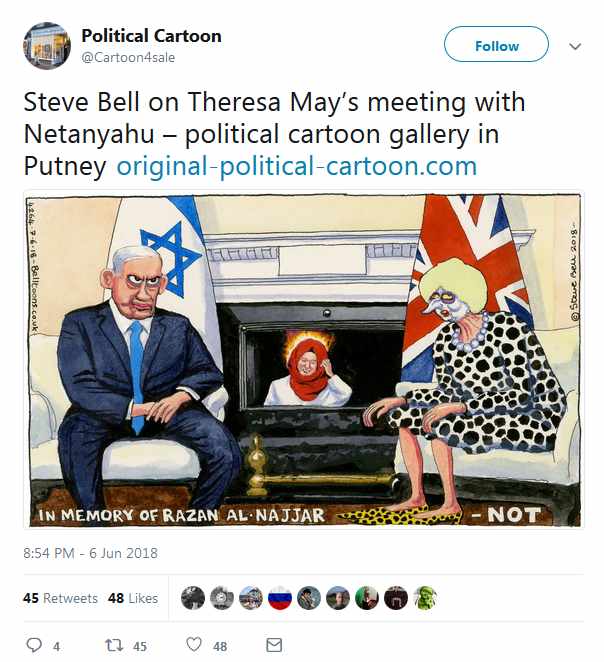This screenshot has height=662, width=604.
Task: Click the retweet arrows icon
Action: pos(114,646)
